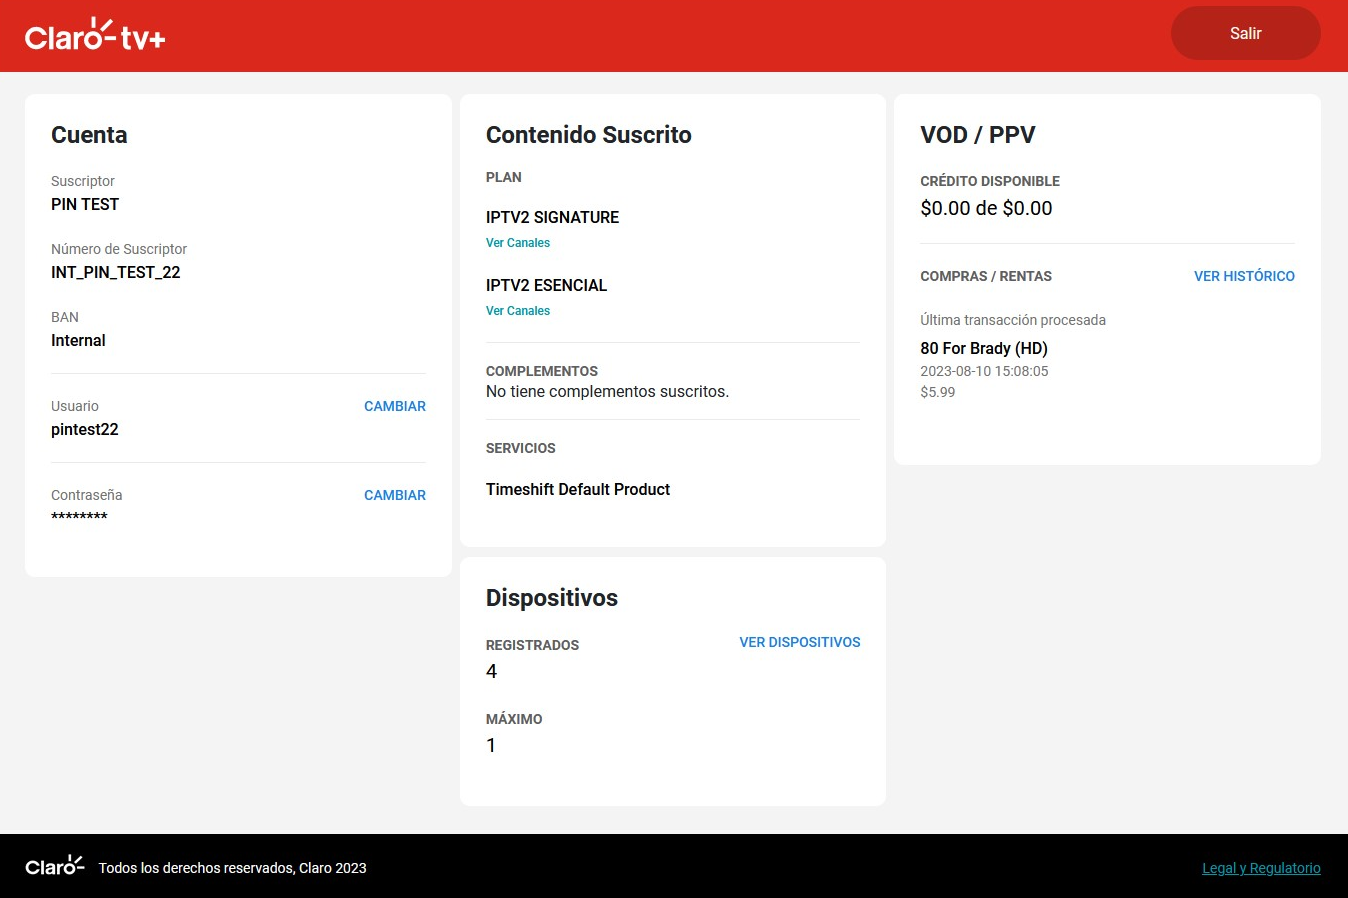This screenshot has width=1348, height=898.
Task: Change the Usuario via CAMBIAR link
Action: tap(394, 406)
